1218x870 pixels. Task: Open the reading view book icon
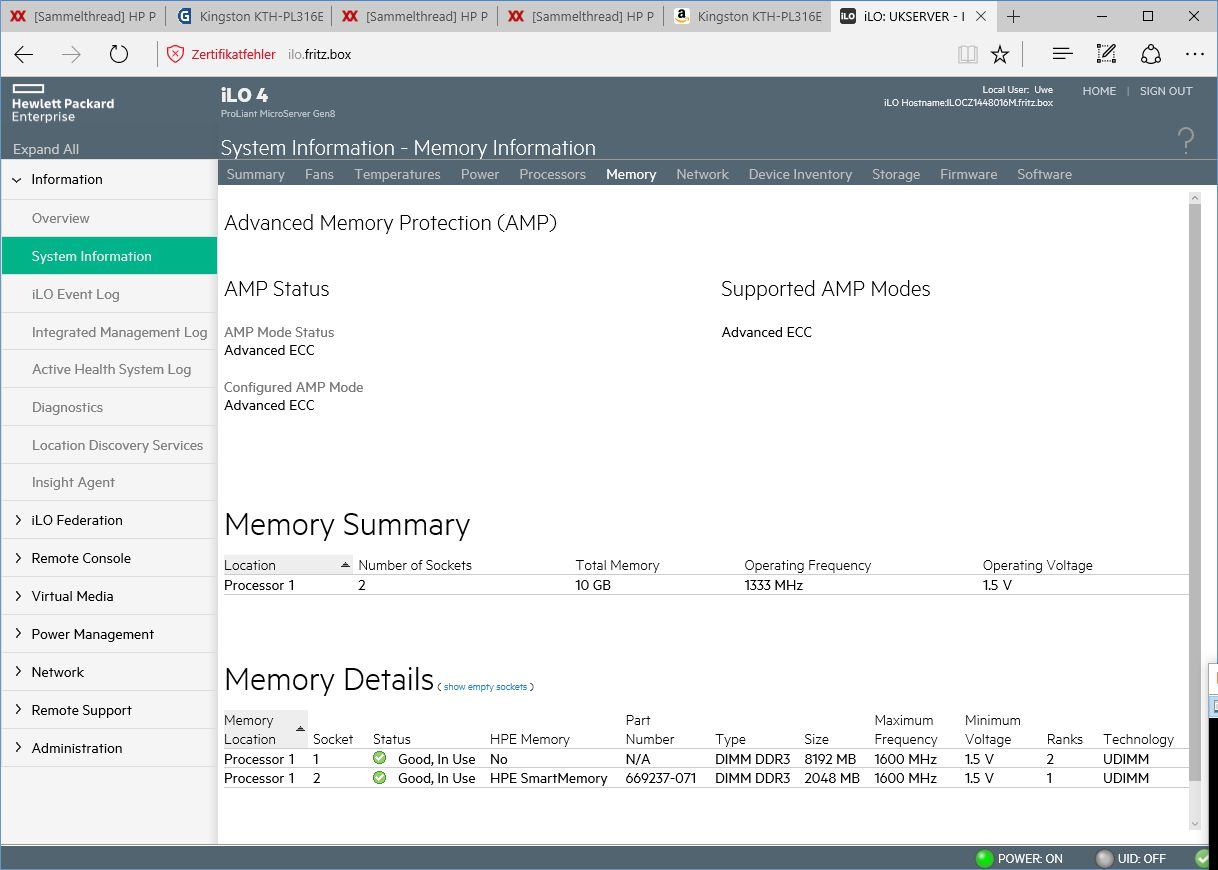click(967, 54)
